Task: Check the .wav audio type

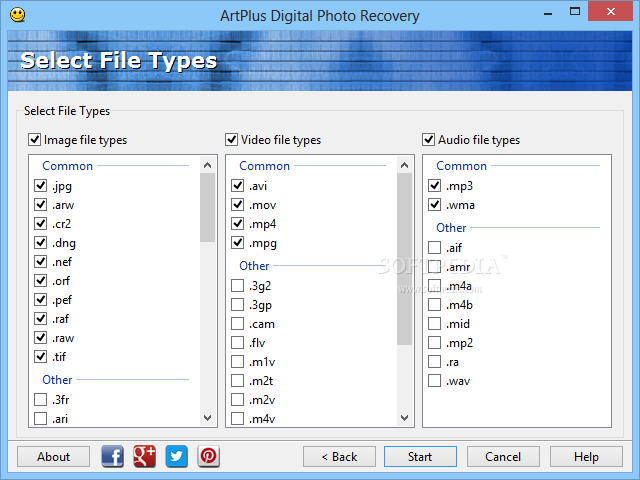Action: click(x=435, y=380)
